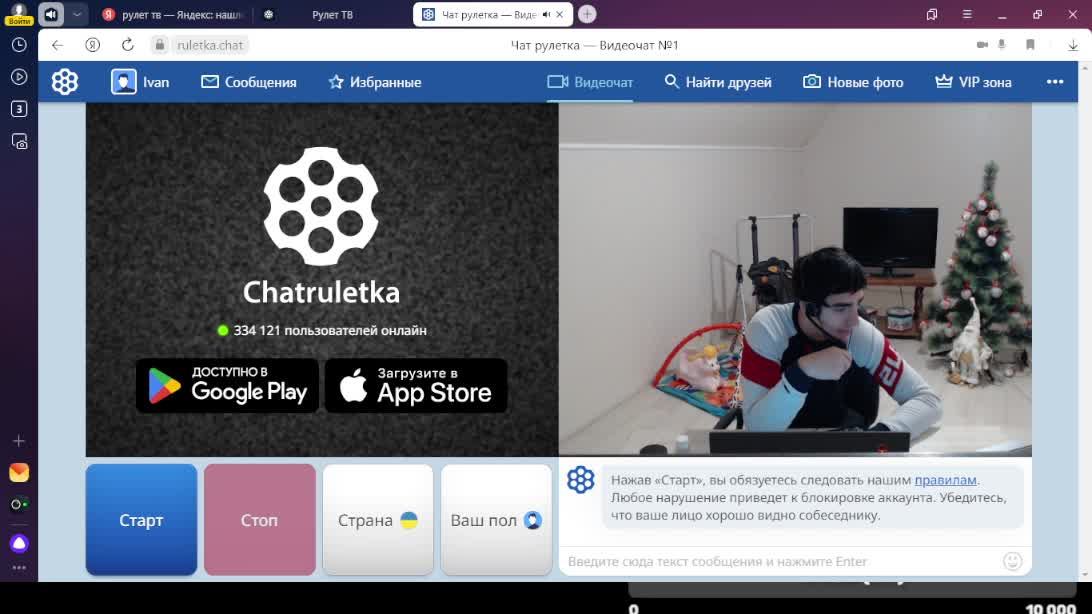
Task: Open Найти друзей search
Action: [718, 82]
